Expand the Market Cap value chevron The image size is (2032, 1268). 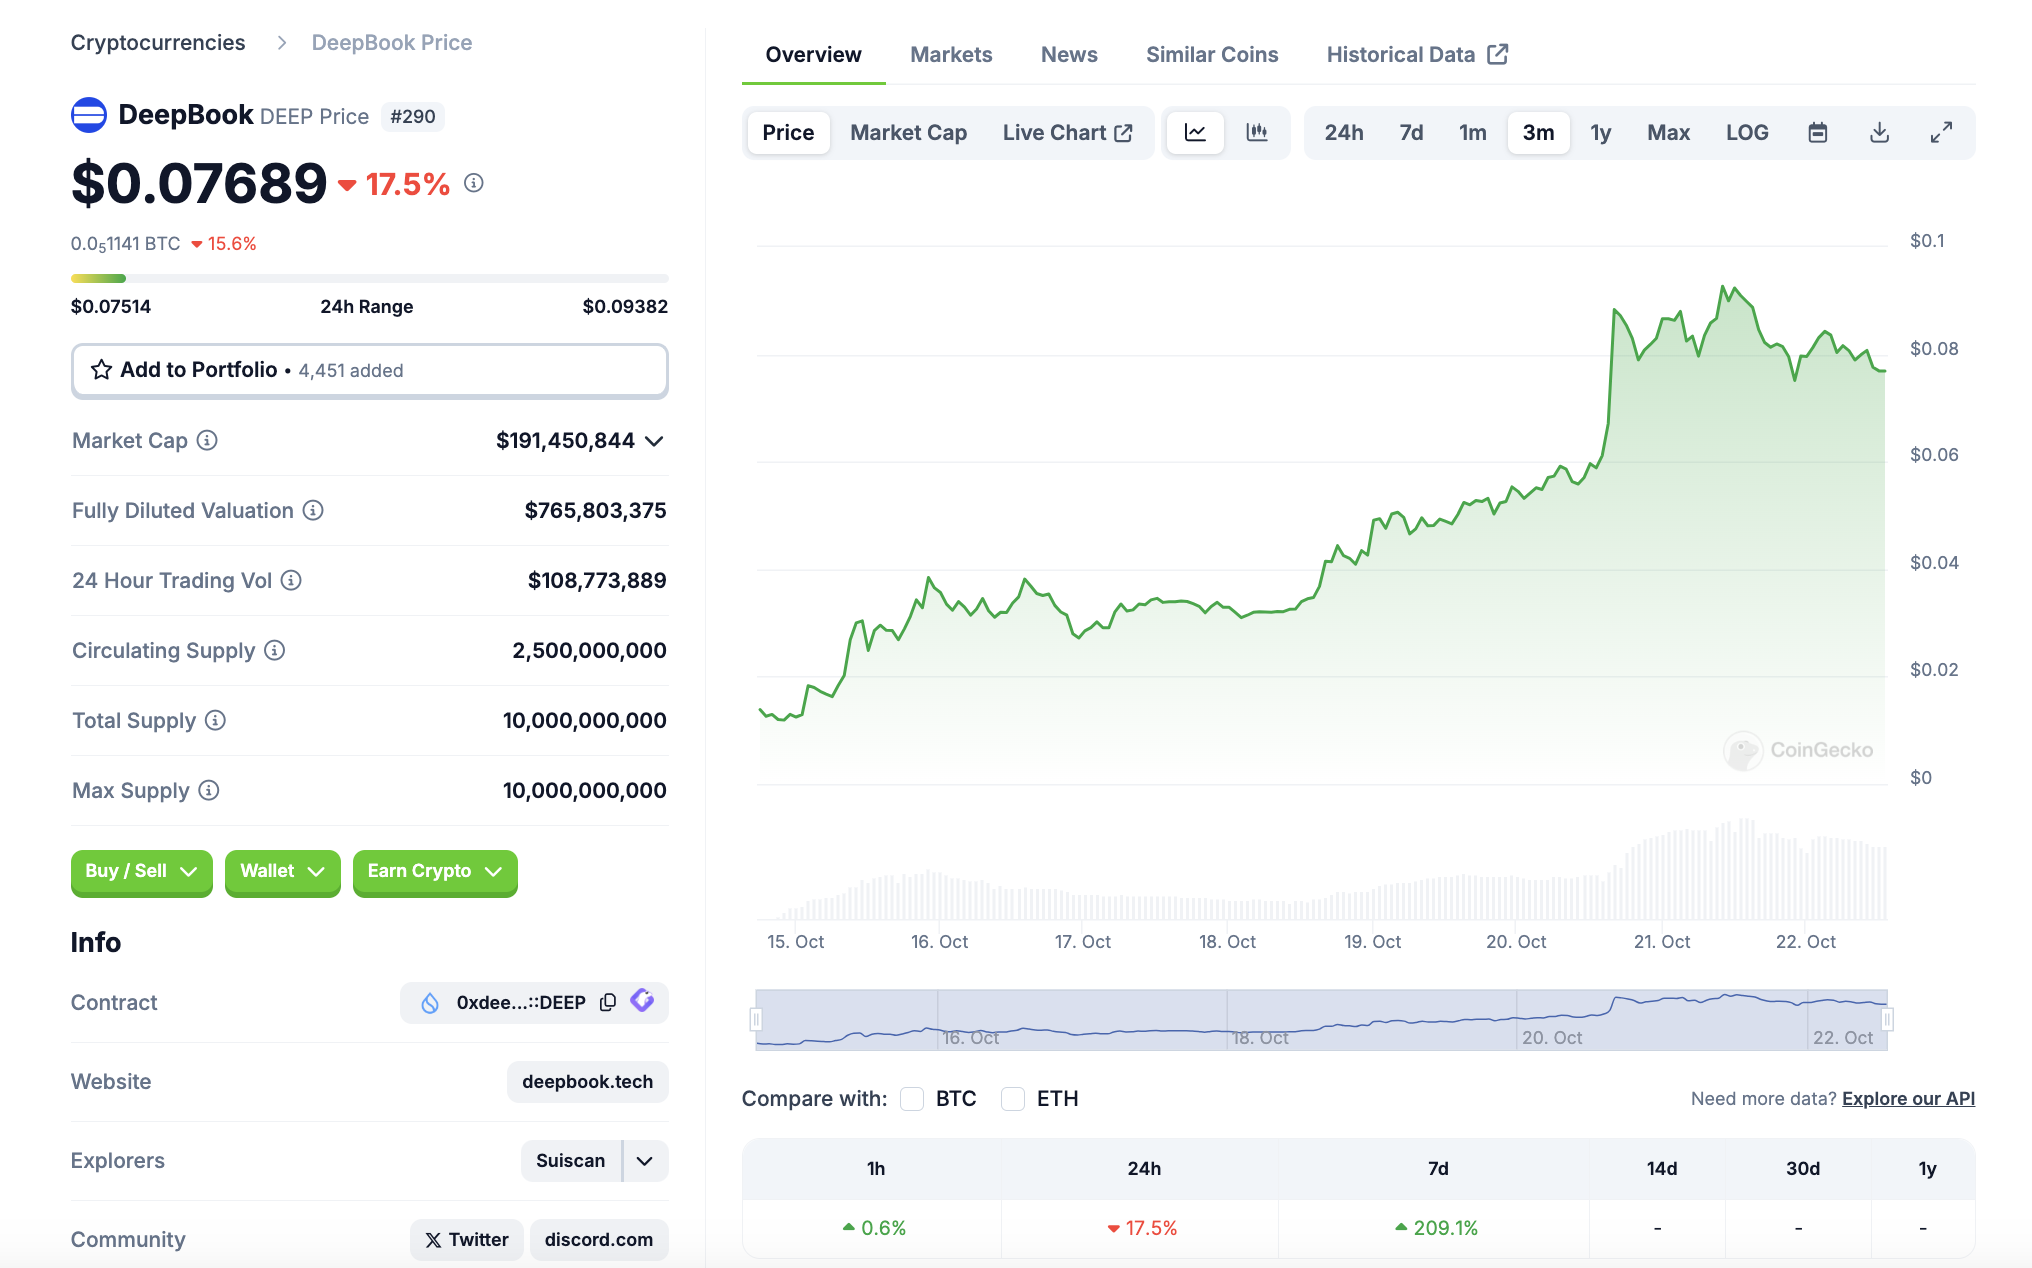tap(655, 441)
